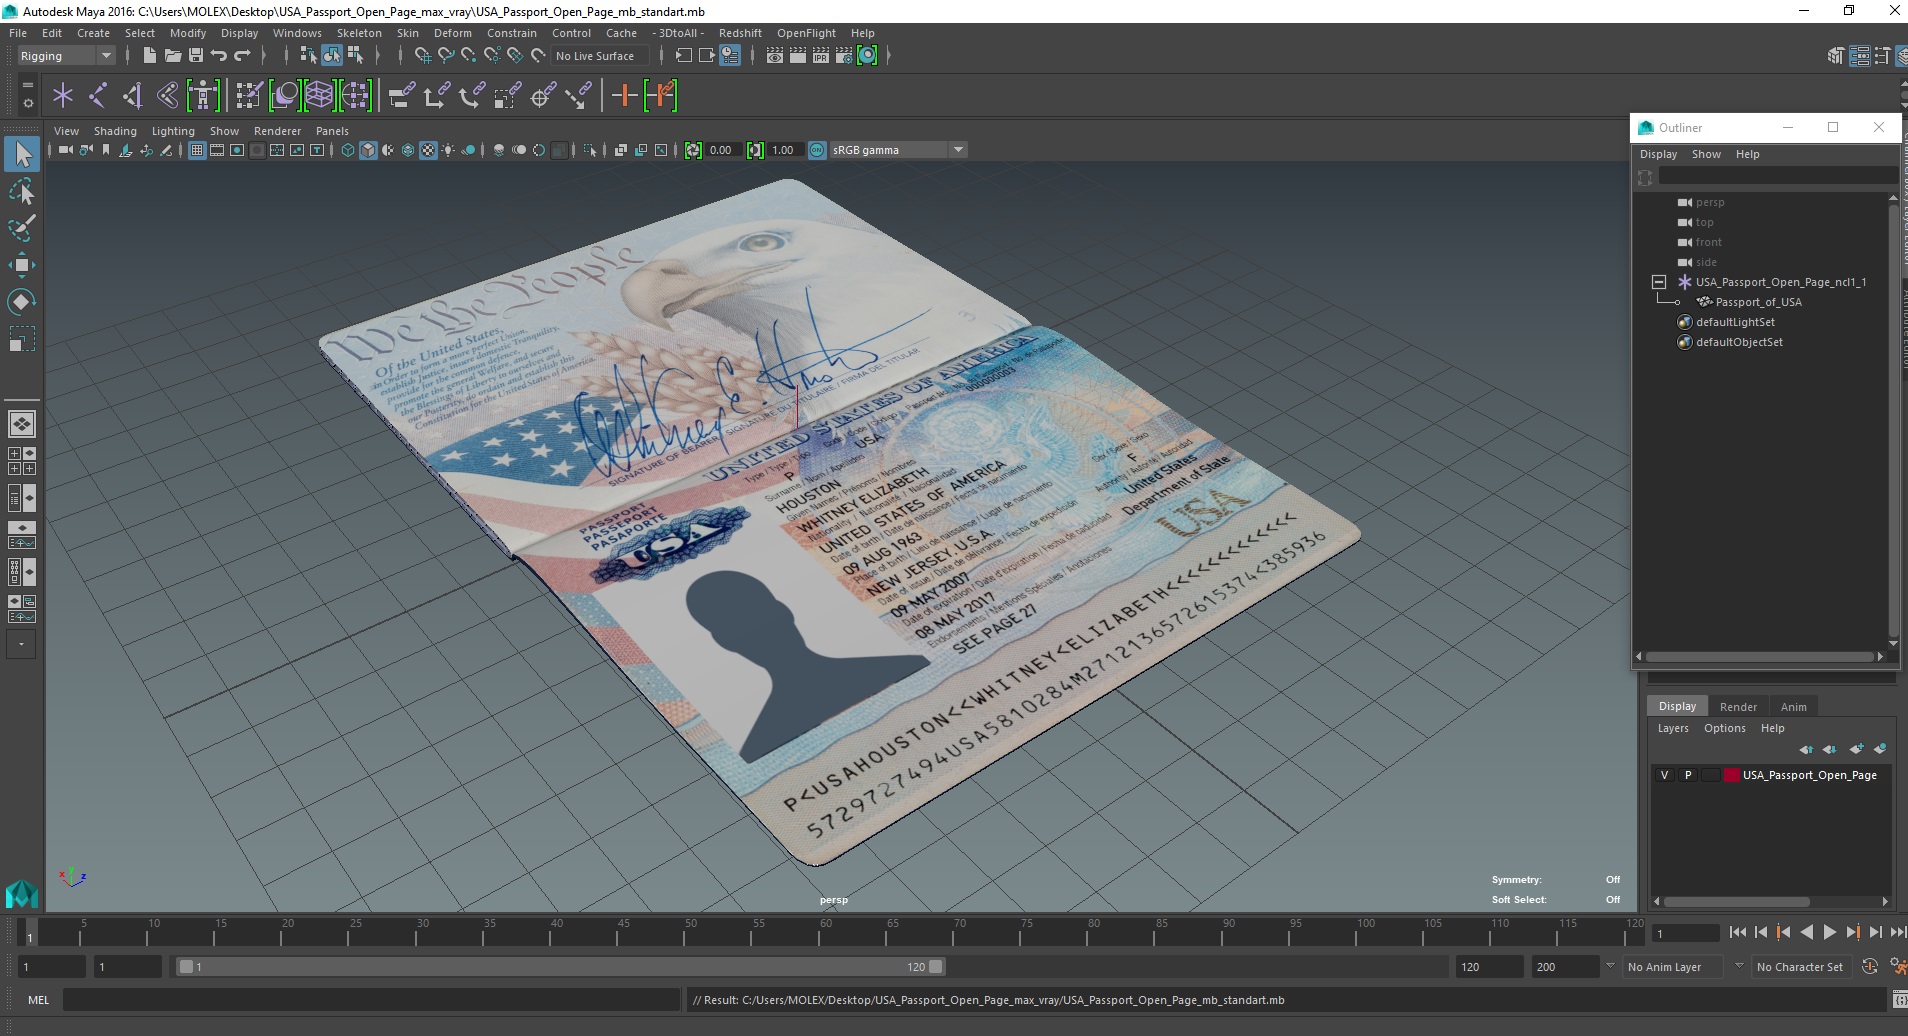Click the No Live Surface field
The height and width of the screenshot is (1036, 1908).
point(600,56)
